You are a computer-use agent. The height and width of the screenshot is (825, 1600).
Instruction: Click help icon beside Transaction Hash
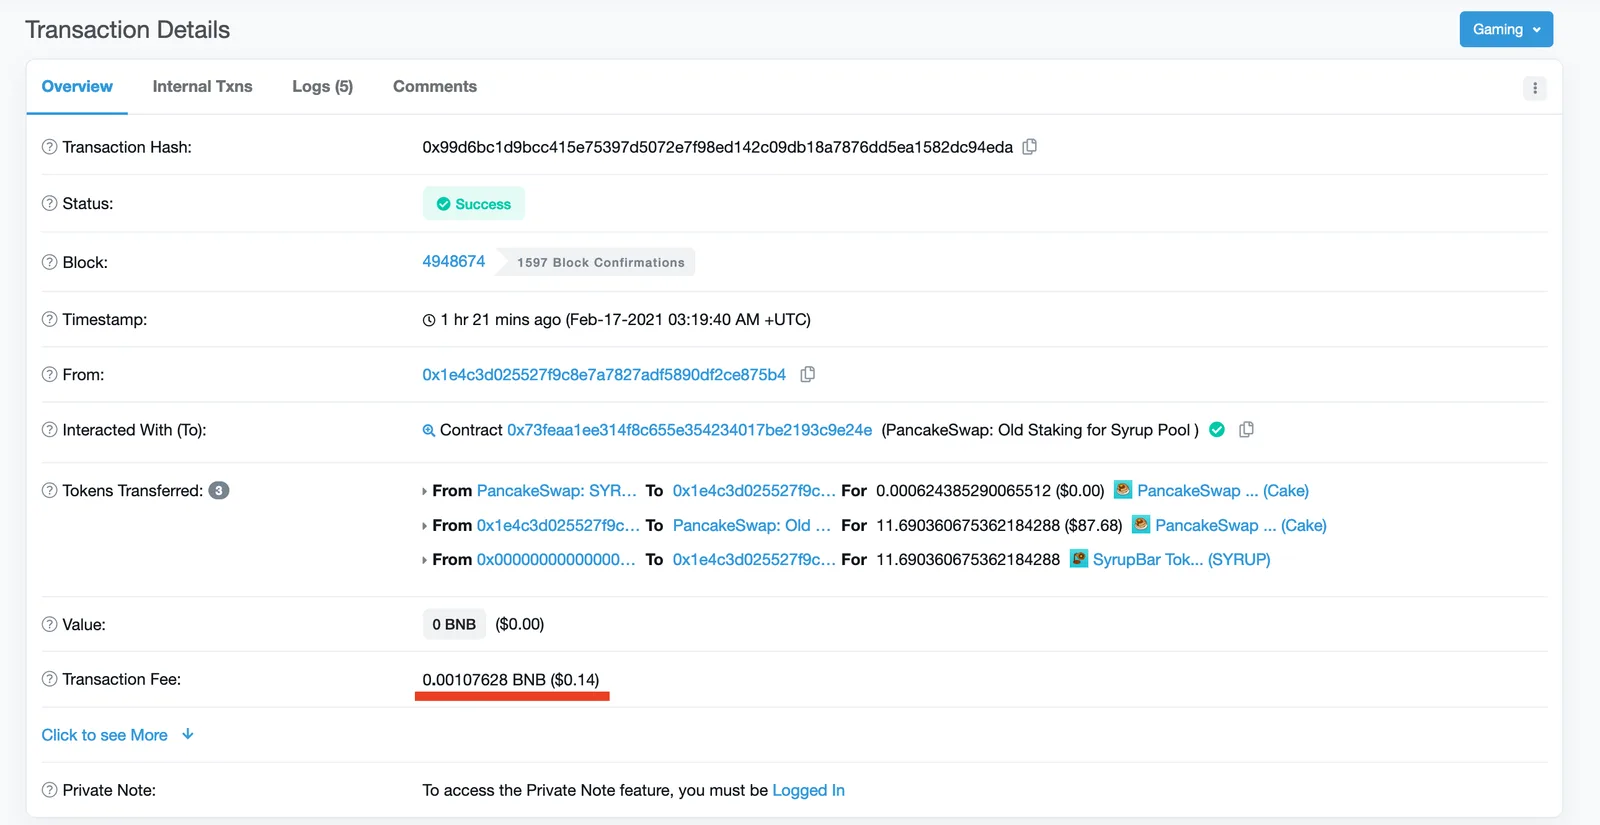tap(50, 147)
